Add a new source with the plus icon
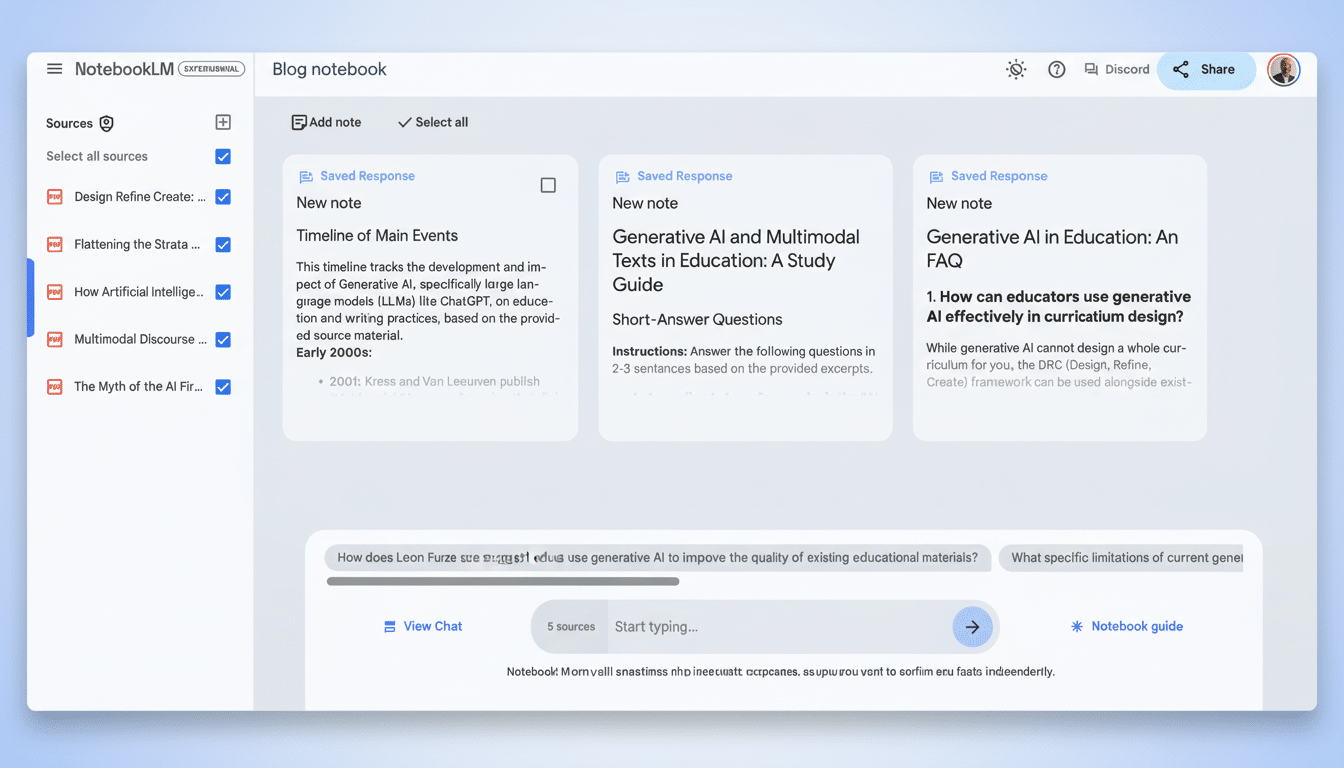This screenshot has height=768, width=1344. (x=223, y=122)
